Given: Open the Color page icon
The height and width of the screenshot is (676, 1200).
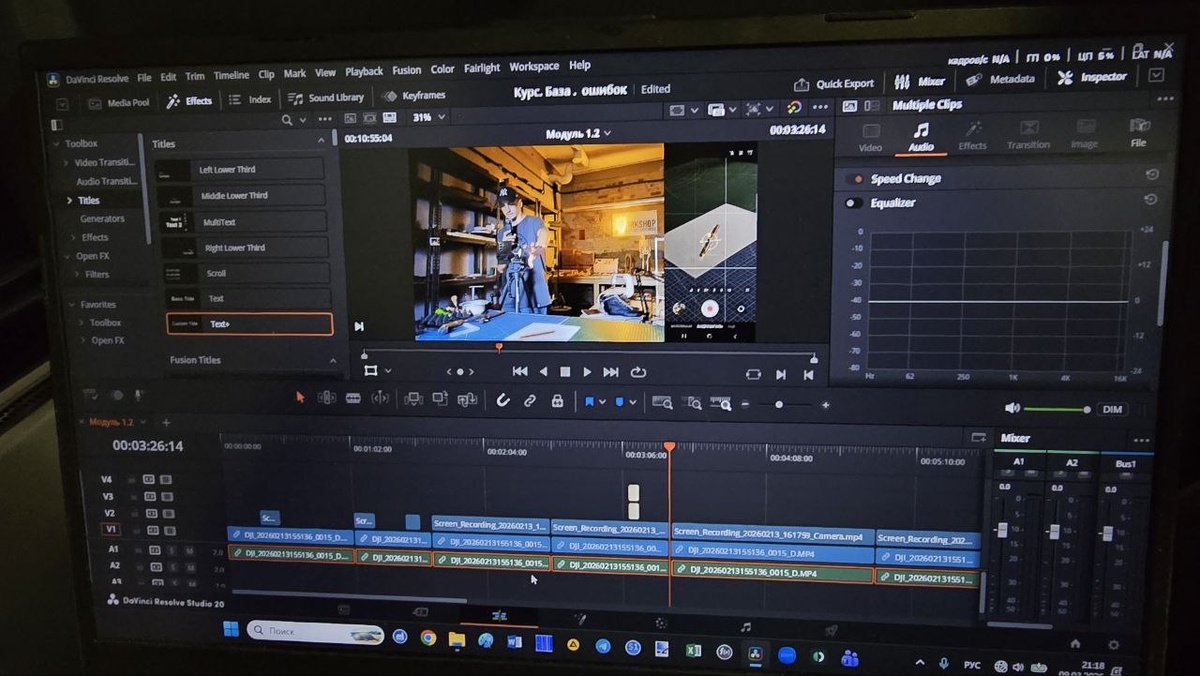Looking at the screenshot, I should [660, 622].
